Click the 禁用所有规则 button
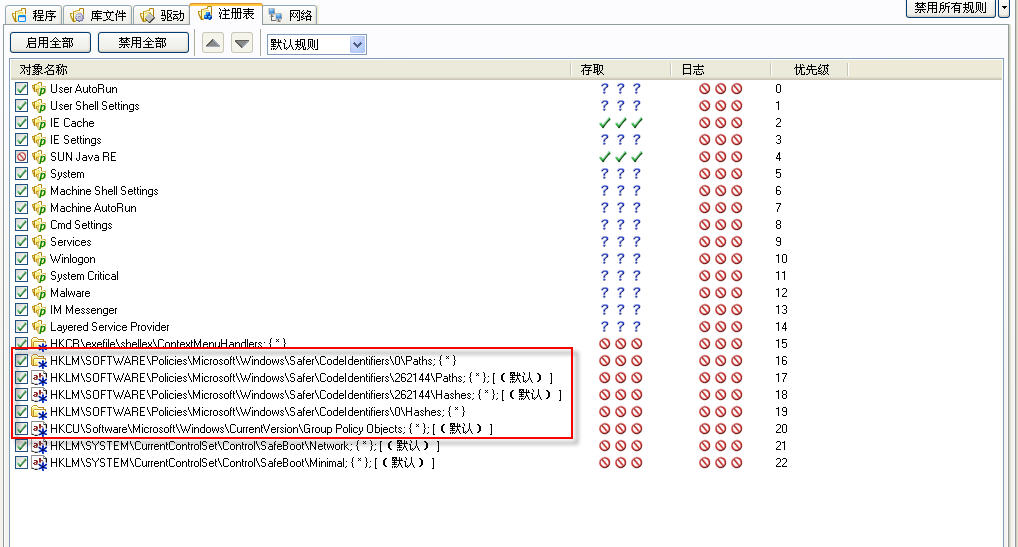The image size is (1018, 547). click(950, 8)
